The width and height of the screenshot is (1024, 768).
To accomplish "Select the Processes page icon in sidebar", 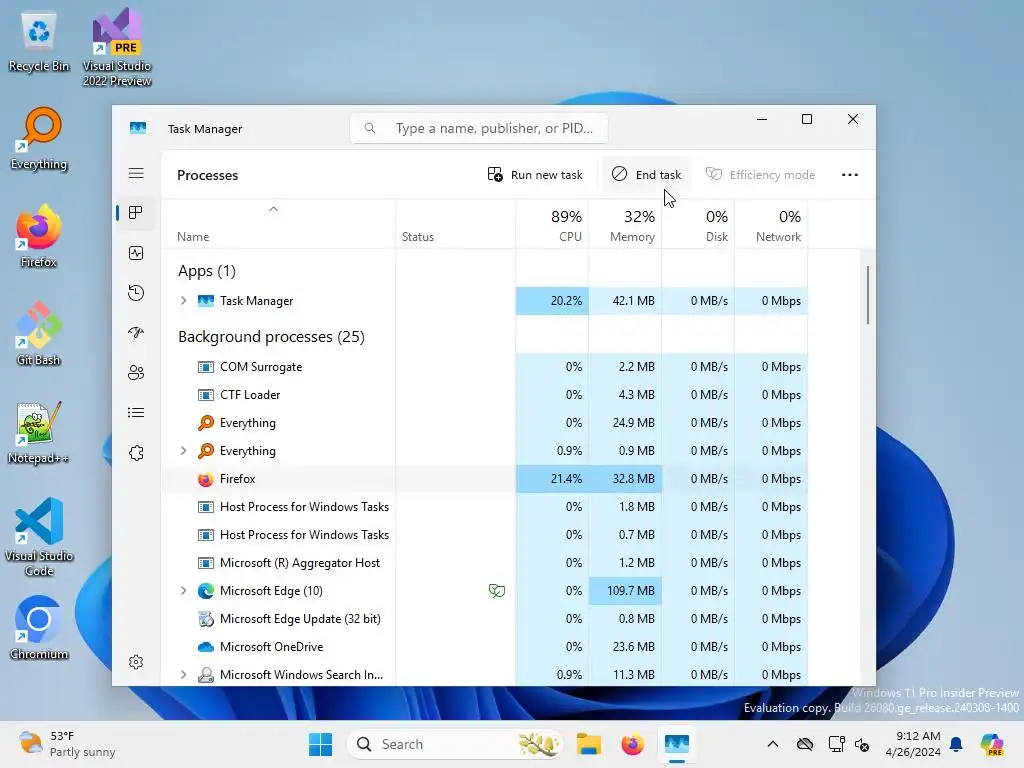I will [x=136, y=213].
